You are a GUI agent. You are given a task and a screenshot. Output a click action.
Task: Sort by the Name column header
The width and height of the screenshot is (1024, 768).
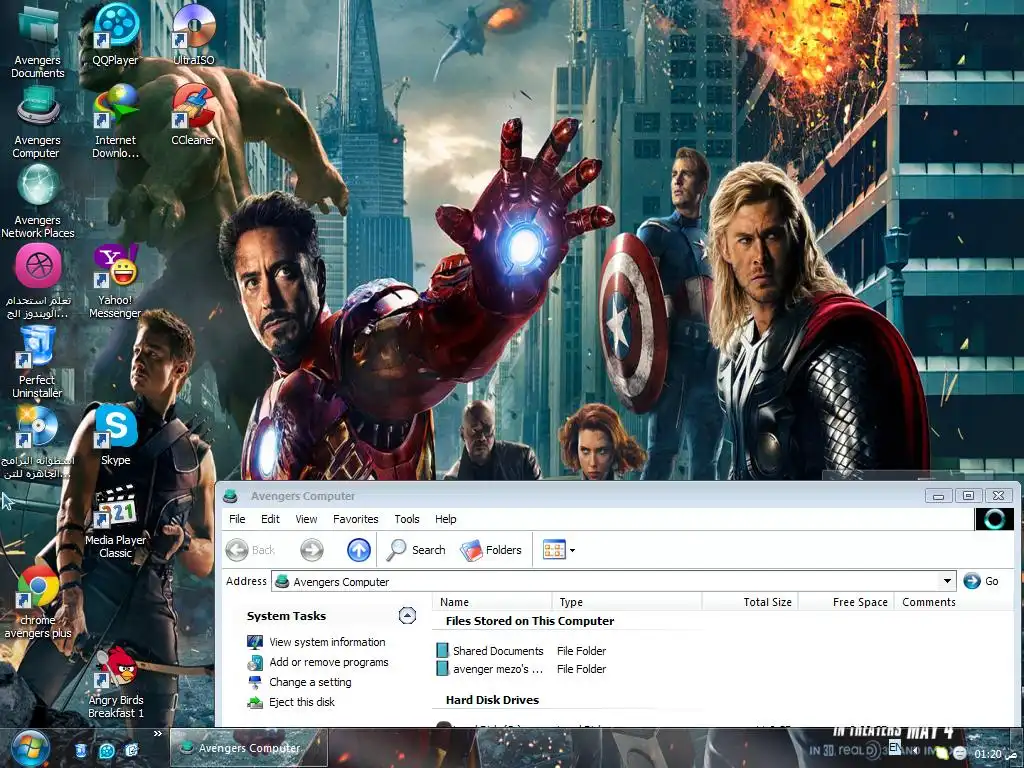[x=493, y=601]
